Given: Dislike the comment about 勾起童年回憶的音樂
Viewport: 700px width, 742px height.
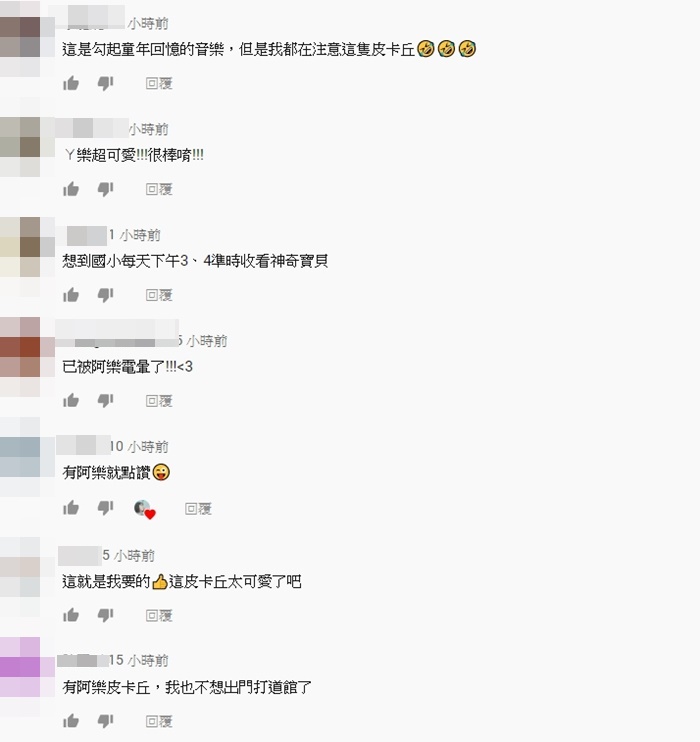Looking at the screenshot, I should 105,84.
